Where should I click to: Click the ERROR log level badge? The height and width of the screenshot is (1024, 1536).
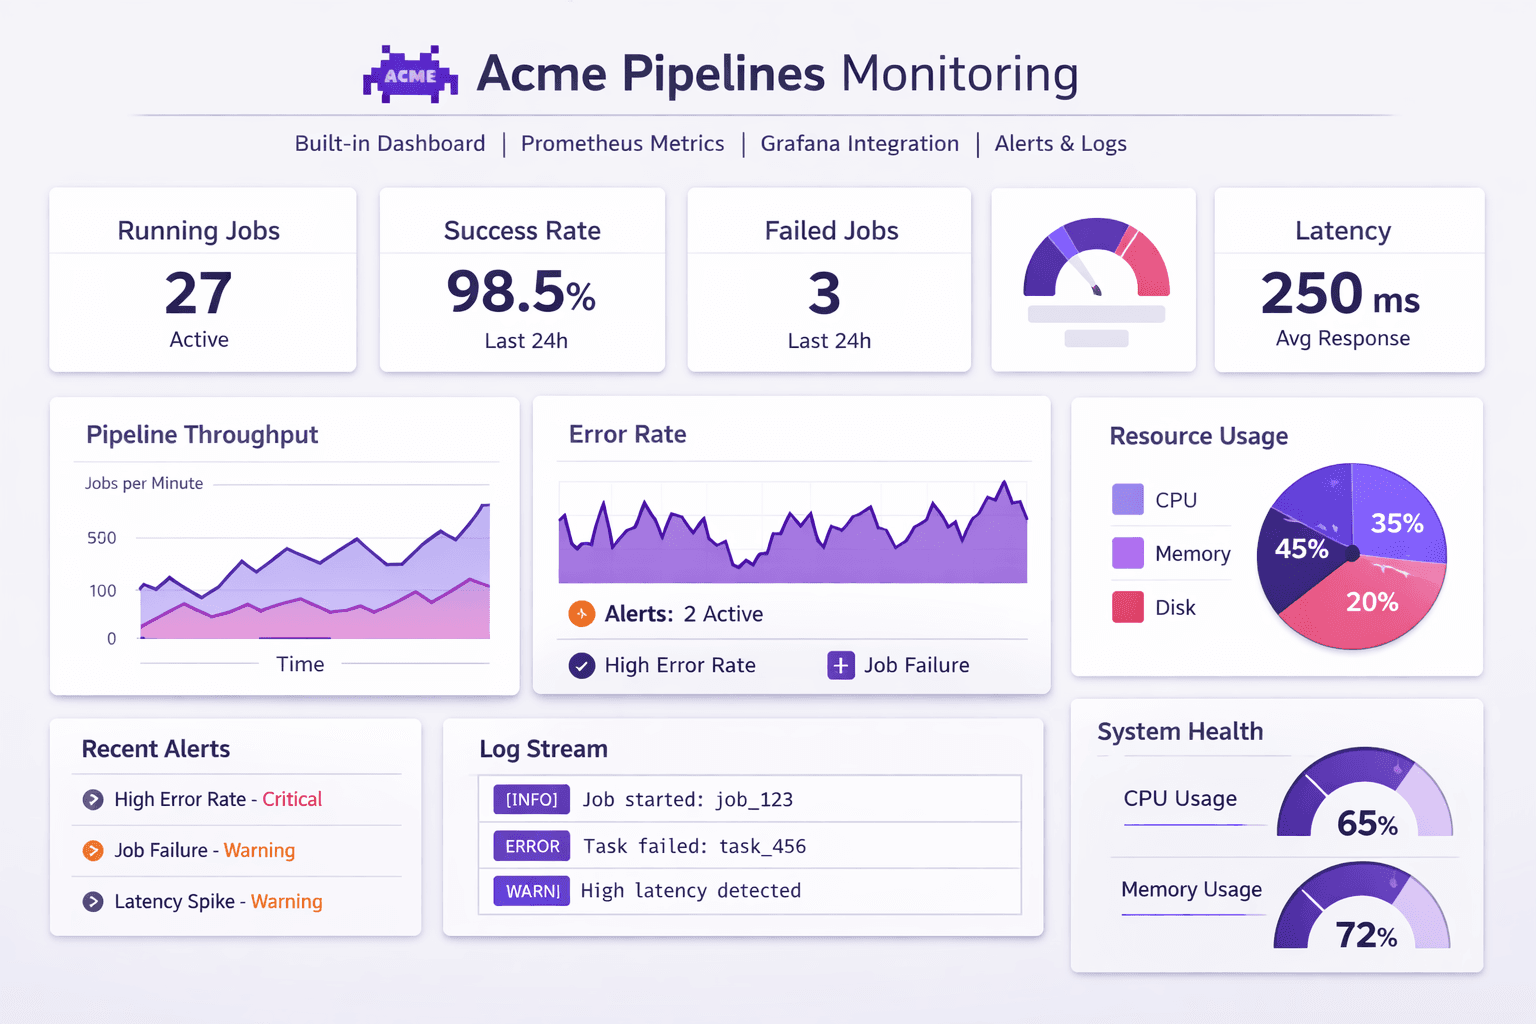tap(531, 846)
